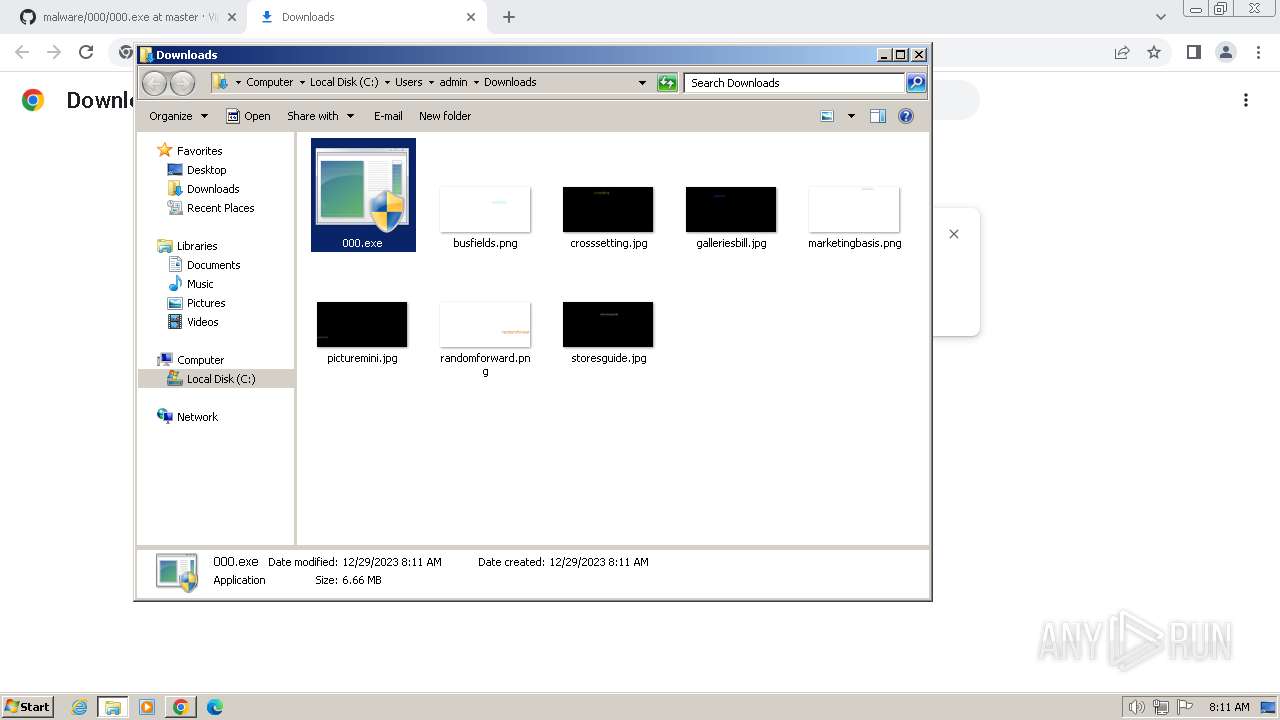
Task: Open the Chrome profile icon
Action: pyautogui.click(x=1225, y=52)
